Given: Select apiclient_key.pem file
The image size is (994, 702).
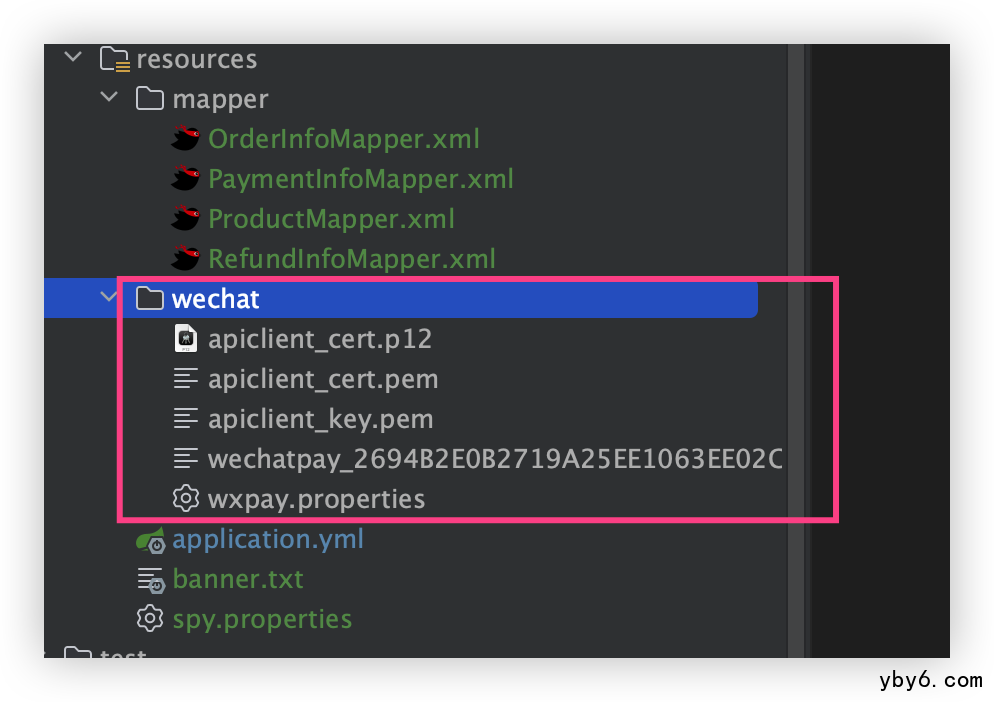Looking at the screenshot, I should [x=320, y=419].
